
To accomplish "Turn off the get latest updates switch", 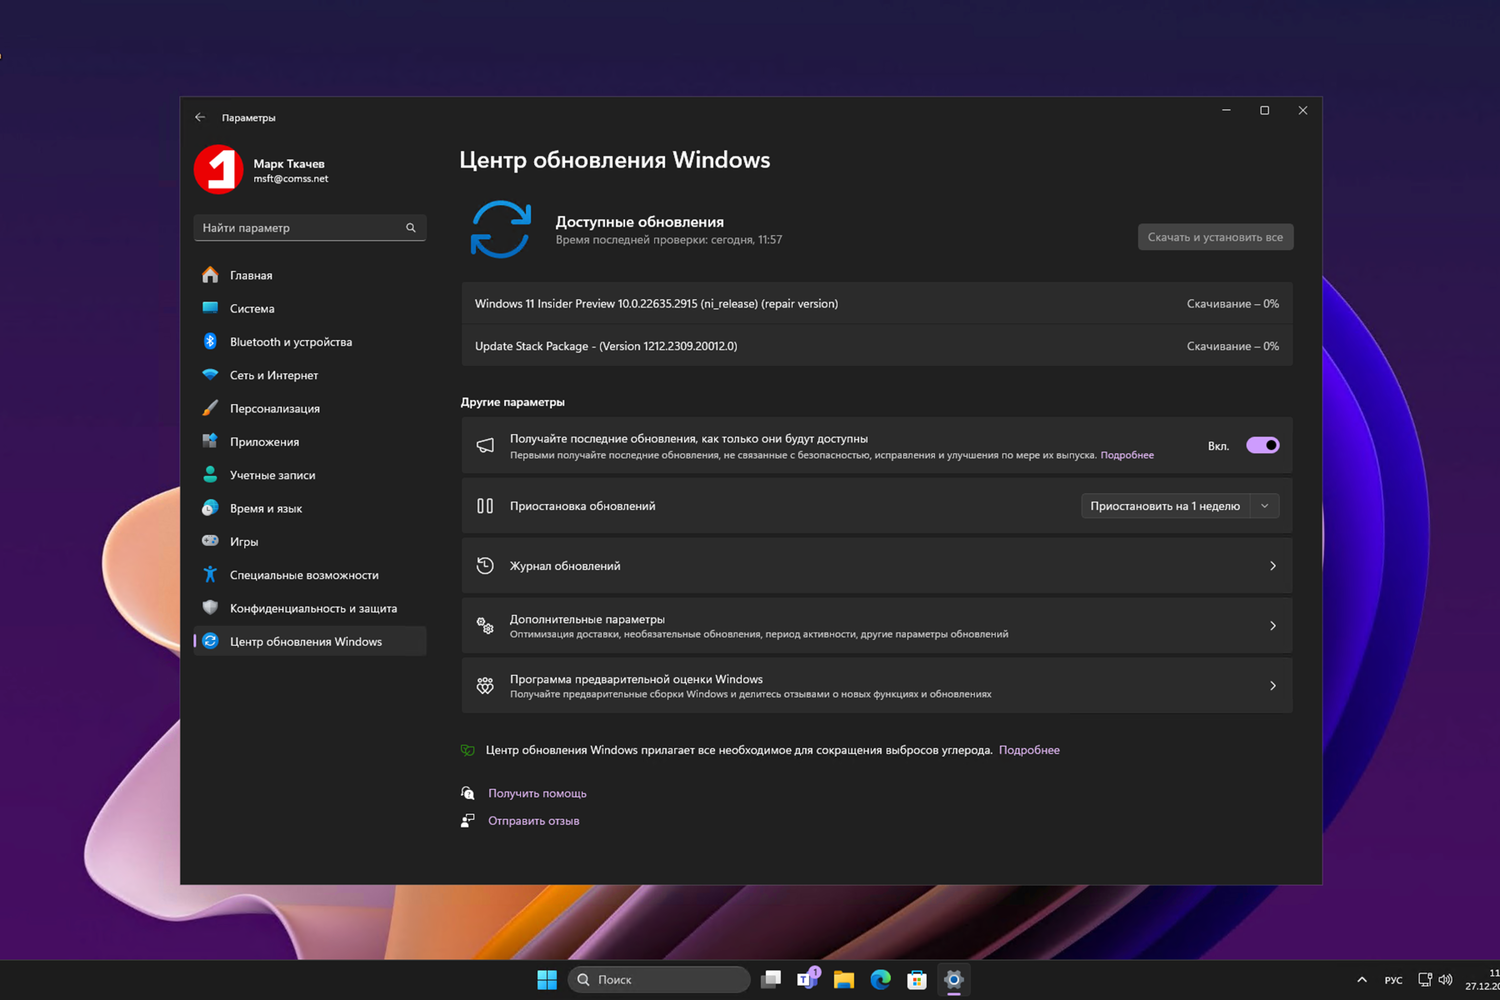I will click(x=1263, y=446).
